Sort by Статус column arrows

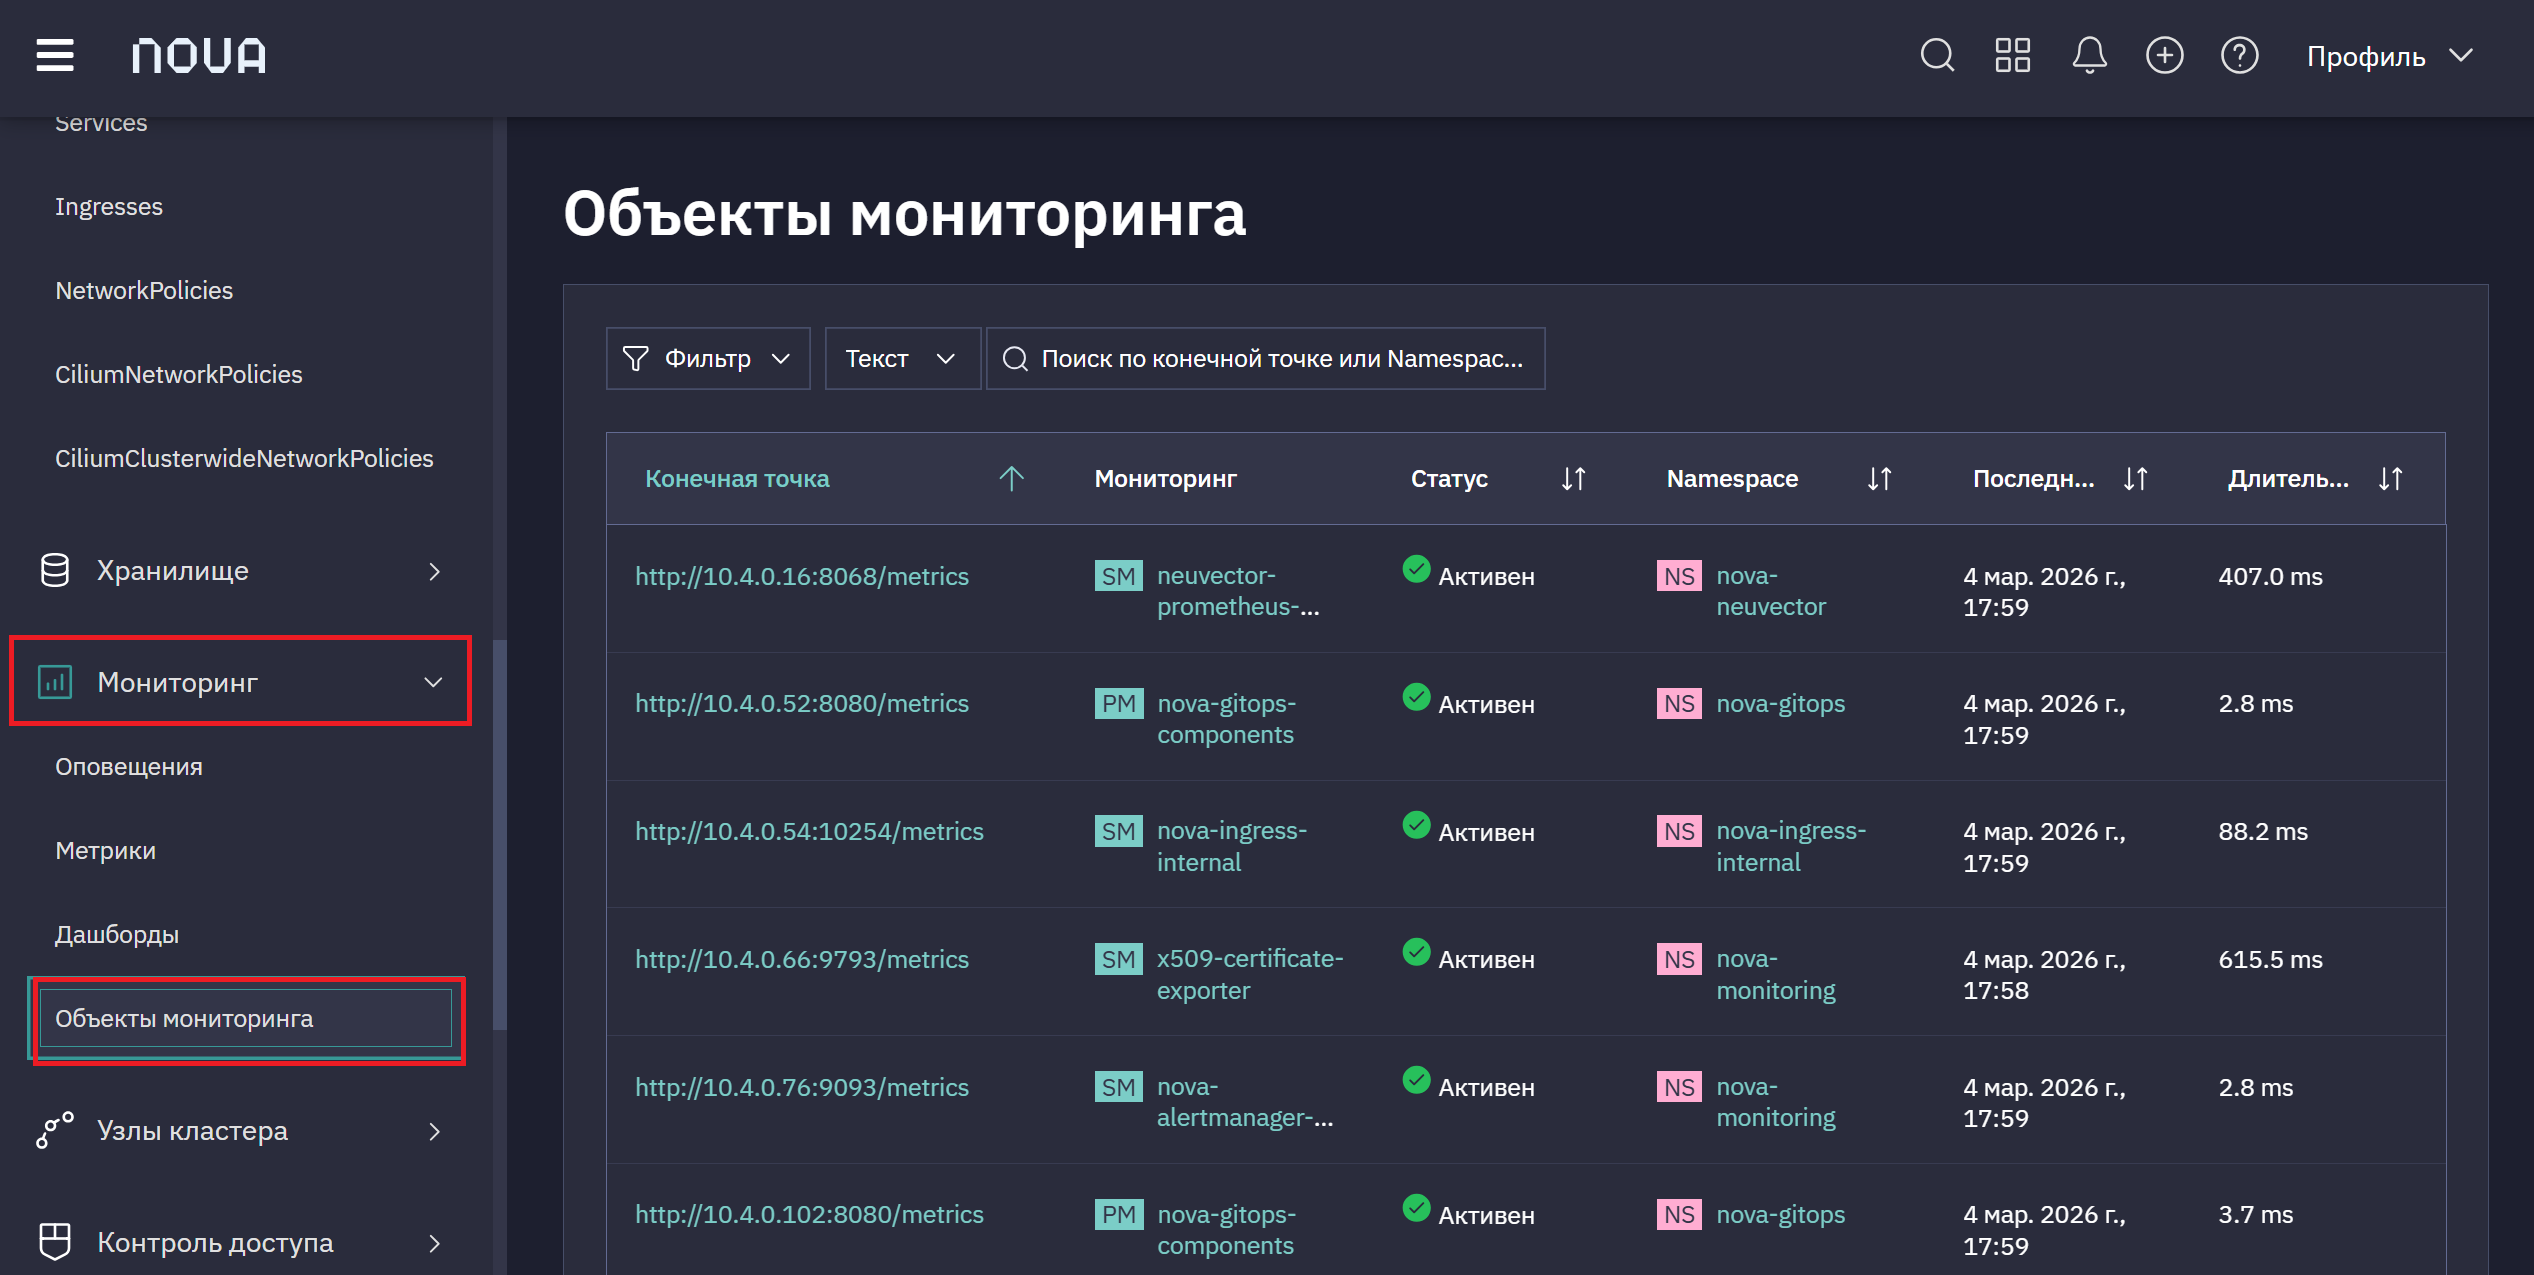click(1573, 478)
